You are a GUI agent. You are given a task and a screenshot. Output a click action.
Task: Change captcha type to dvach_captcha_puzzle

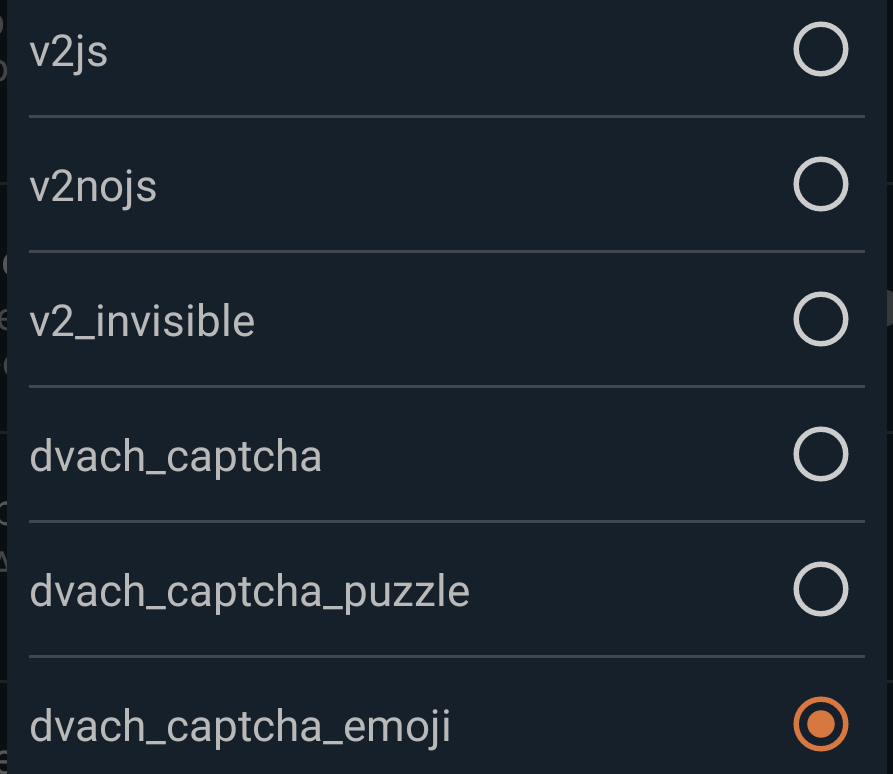coord(820,590)
